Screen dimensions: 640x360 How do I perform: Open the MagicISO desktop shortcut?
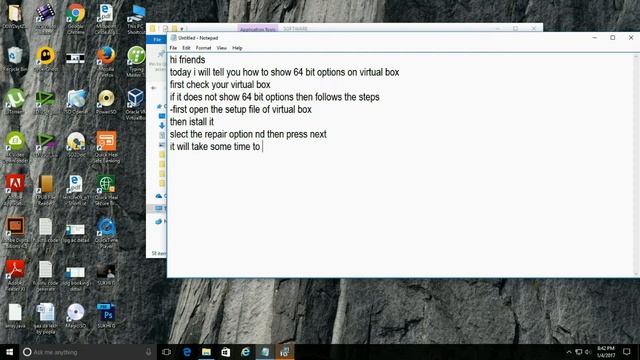pos(76,316)
